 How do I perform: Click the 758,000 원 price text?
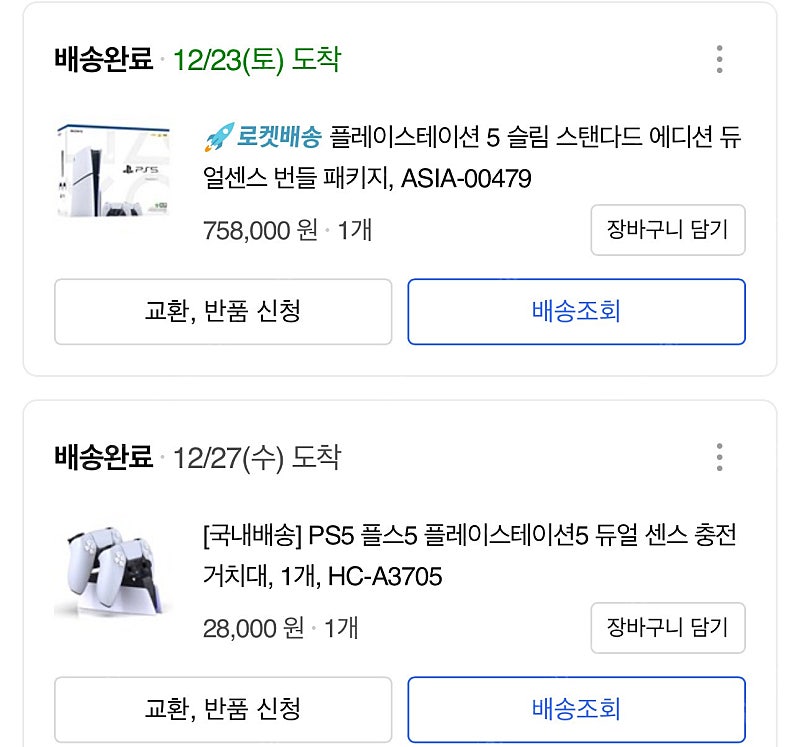click(260, 231)
